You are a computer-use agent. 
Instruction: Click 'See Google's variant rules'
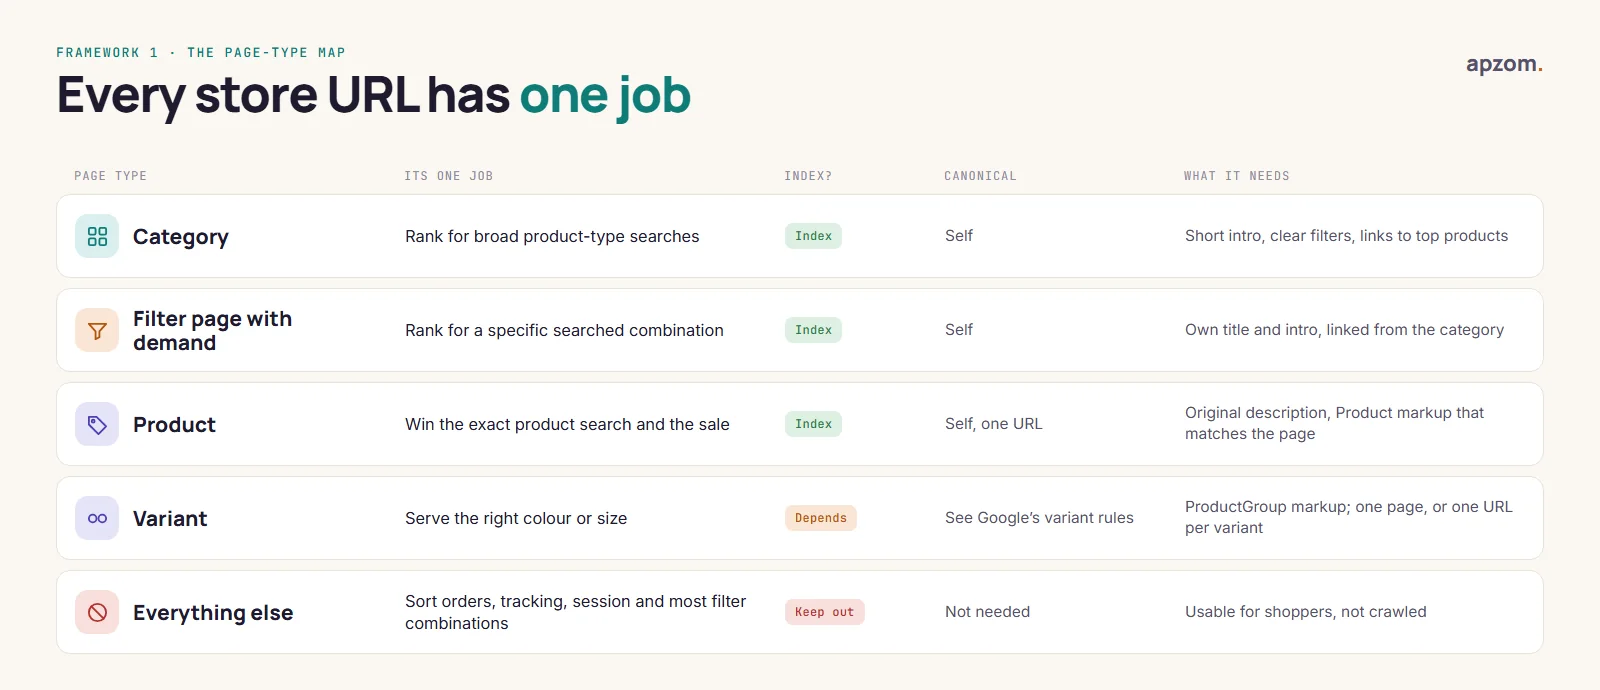(1039, 518)
